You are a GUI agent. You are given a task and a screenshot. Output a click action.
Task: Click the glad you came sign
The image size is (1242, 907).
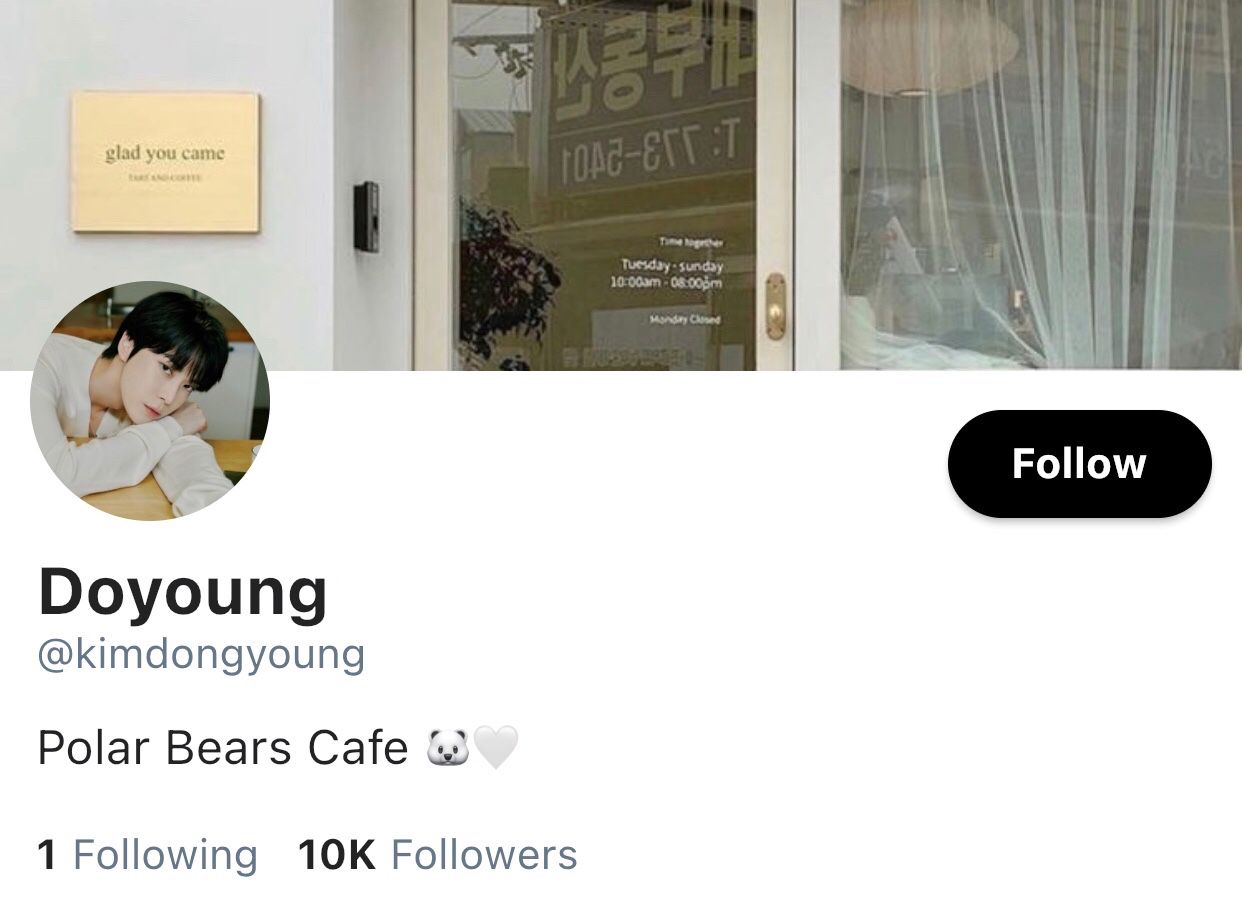166,162
